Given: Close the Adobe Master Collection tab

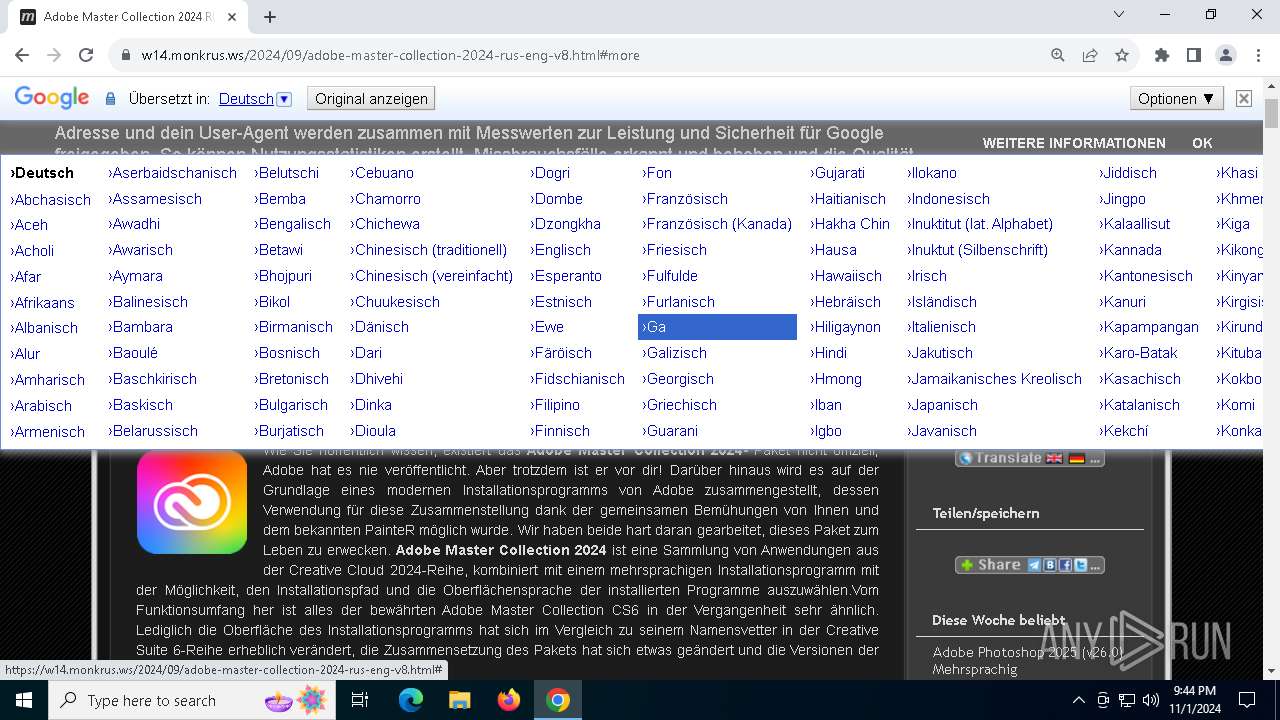Looking at the screenshot, I should [x=232, y=17].
